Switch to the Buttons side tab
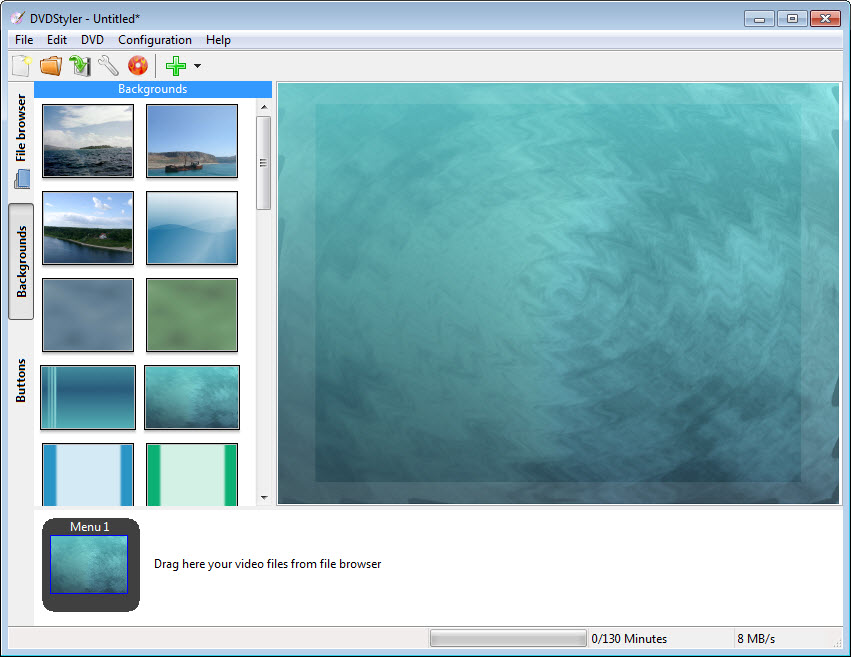851x657 pixels. (x=21, y=380)
